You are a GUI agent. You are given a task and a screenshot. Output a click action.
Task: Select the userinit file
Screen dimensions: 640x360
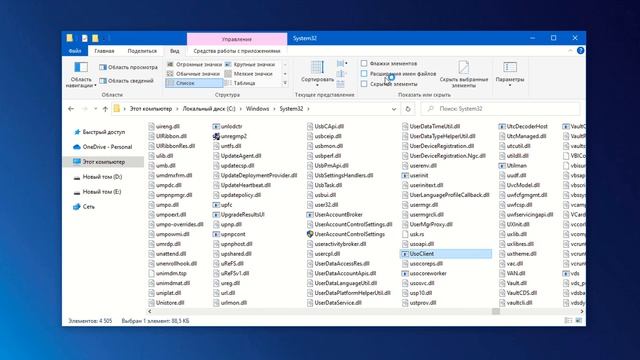[415, 176]
